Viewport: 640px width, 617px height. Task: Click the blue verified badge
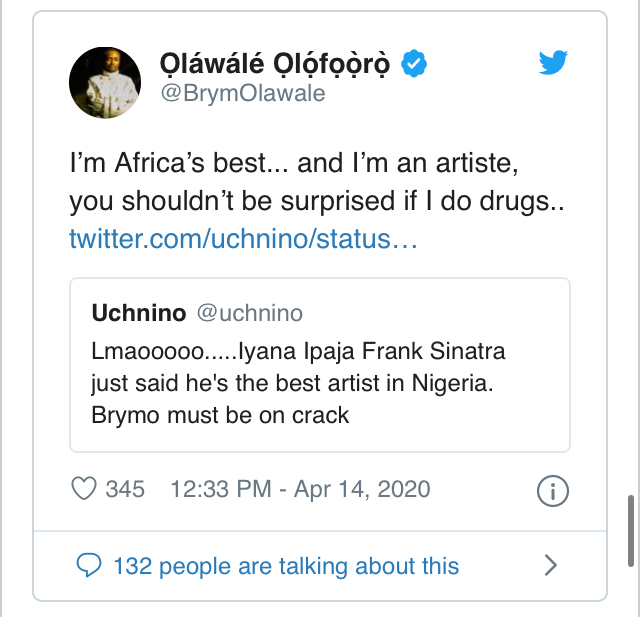(415, 63)
